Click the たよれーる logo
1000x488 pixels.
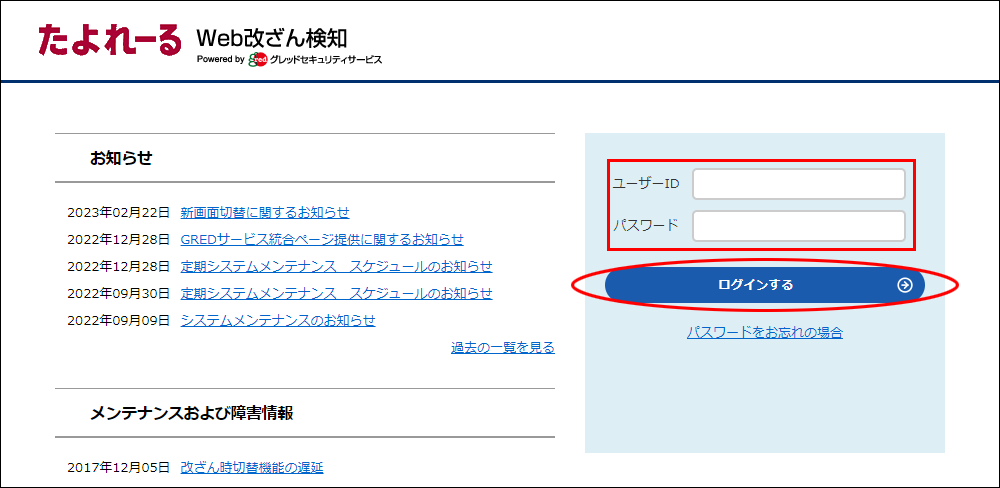point(110,39)
